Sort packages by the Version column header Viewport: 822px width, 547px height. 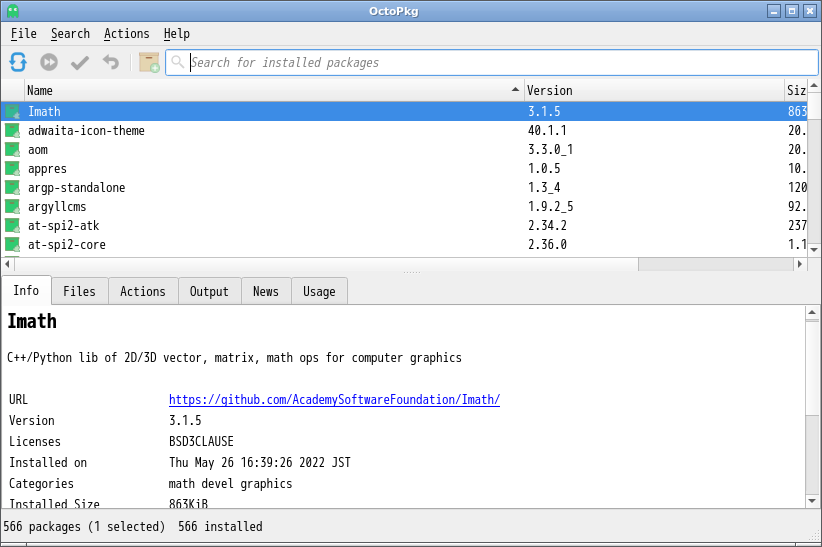(x=654, y=90)
